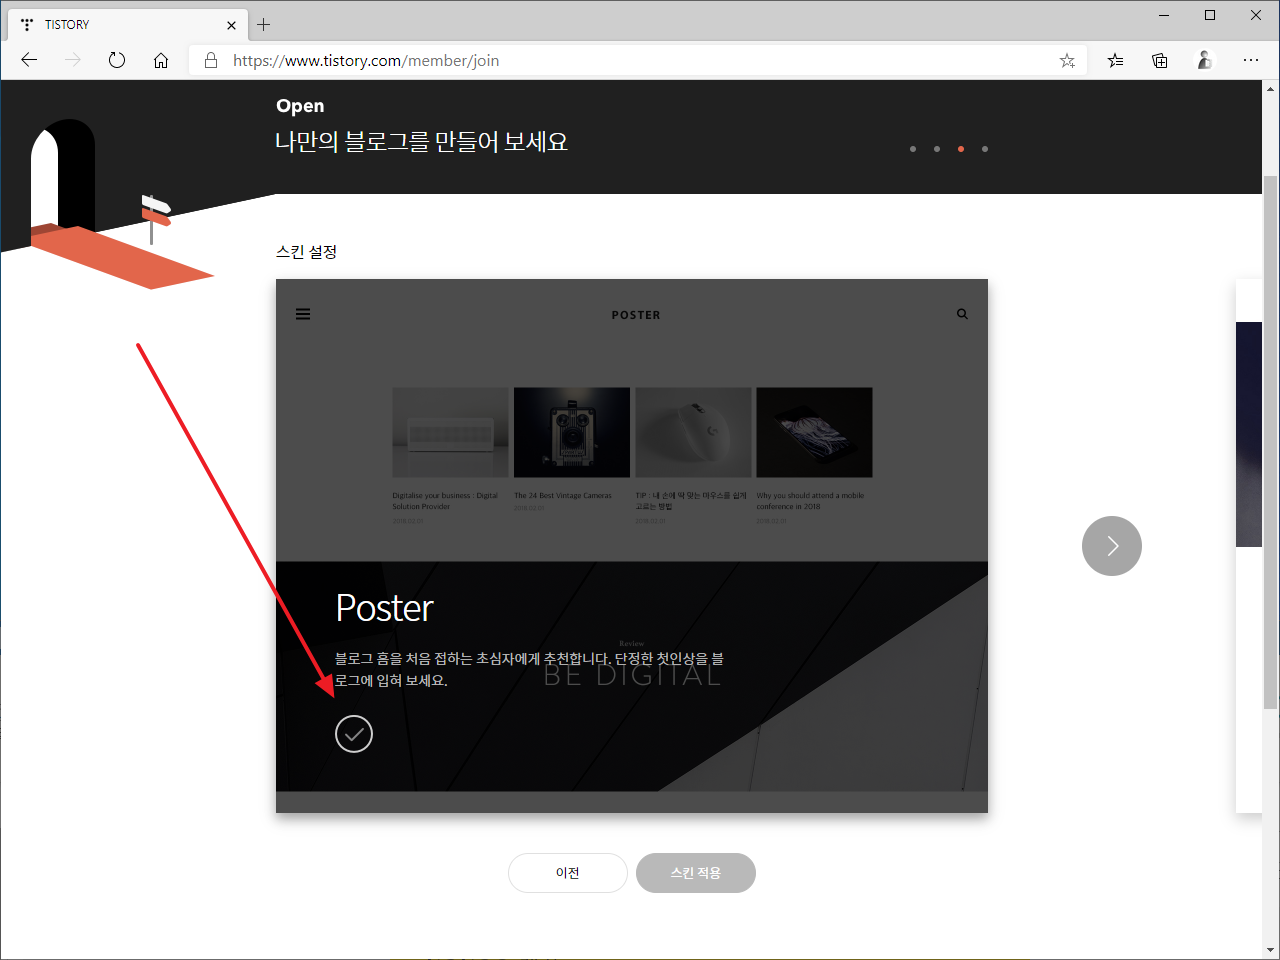The image size is (1280, 960).
Task: Click the 'The 24 Best Vintage Cameras' caption
Action: (563, 495)
